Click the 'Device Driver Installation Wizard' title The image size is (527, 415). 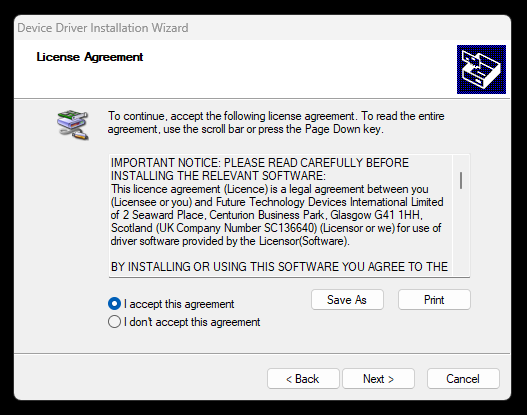103,28
